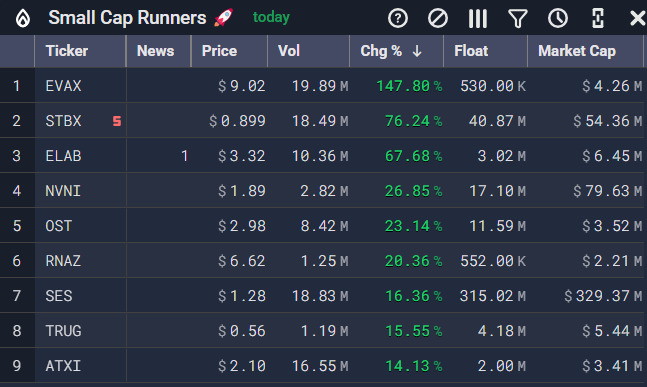
Task: Click EVAX float 530.00 K
Action: (493, 86)
